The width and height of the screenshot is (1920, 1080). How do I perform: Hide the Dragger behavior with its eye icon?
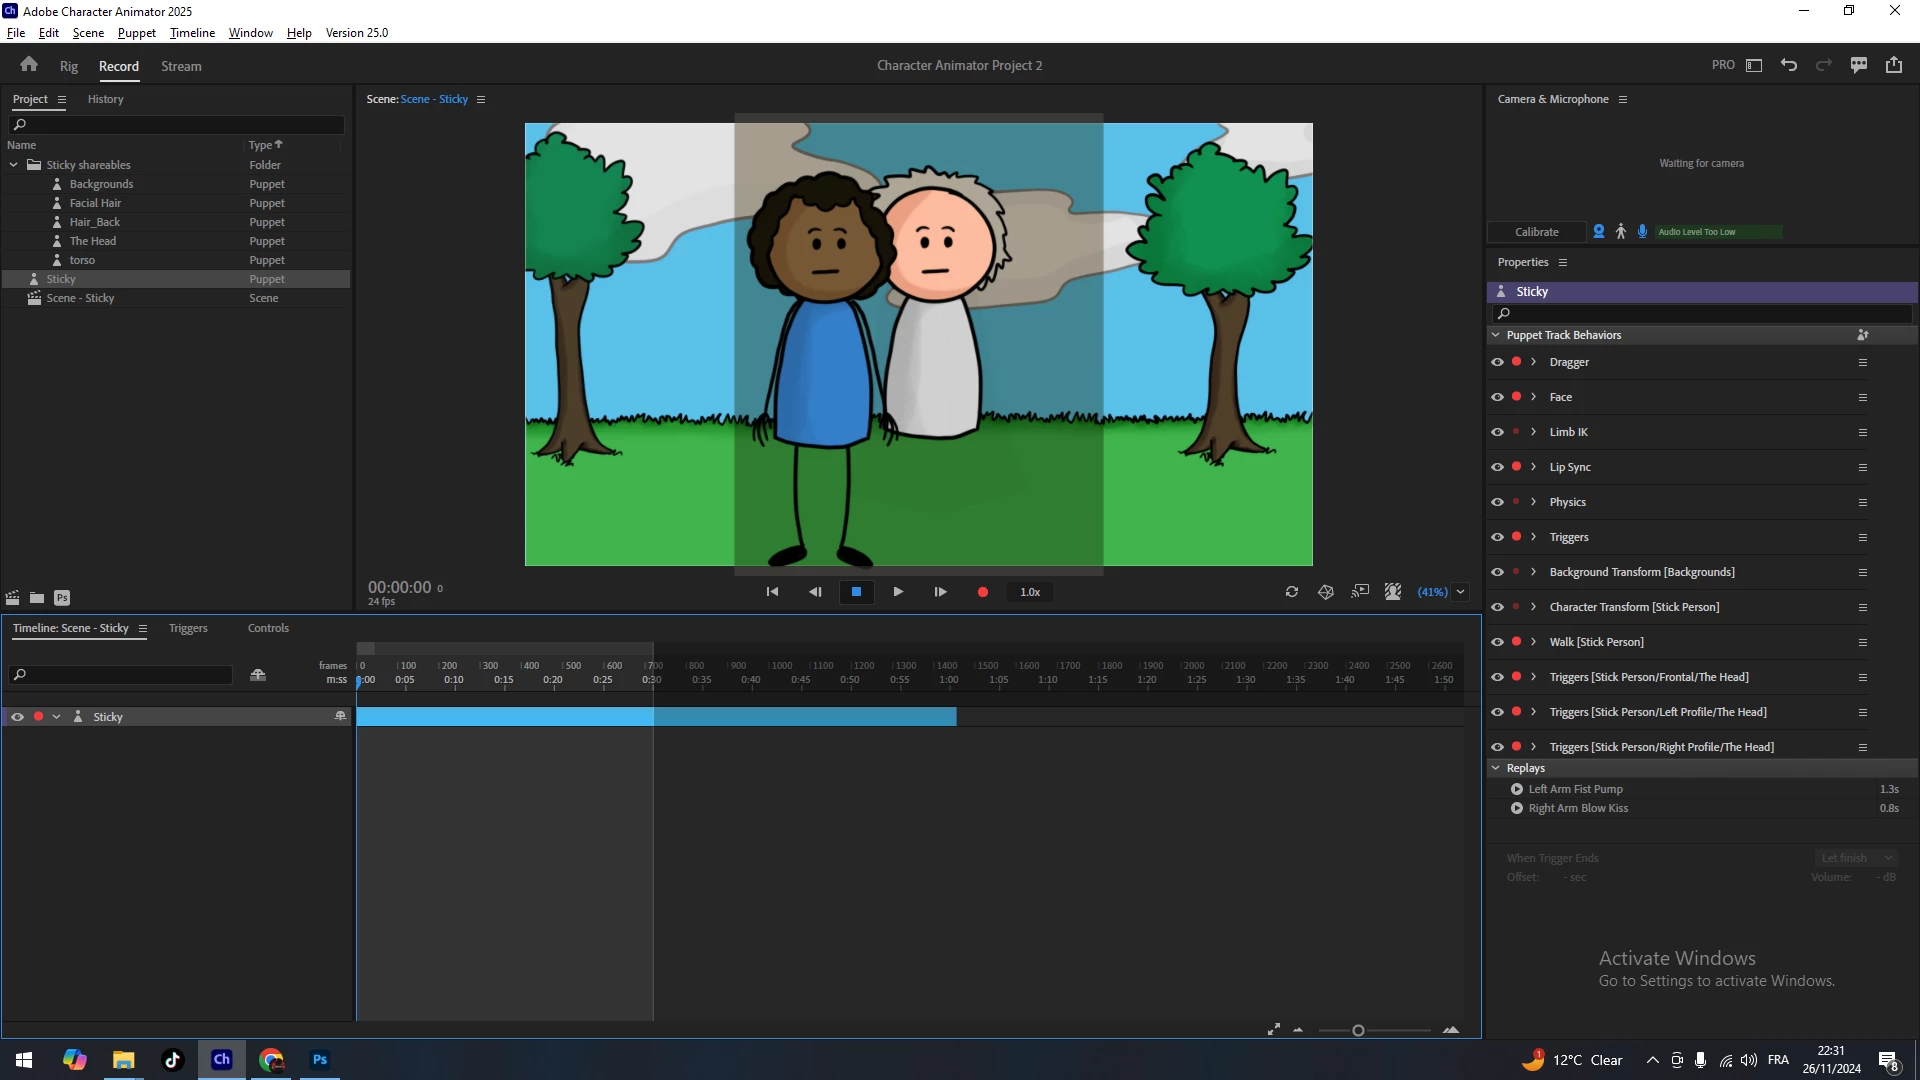1497,362
